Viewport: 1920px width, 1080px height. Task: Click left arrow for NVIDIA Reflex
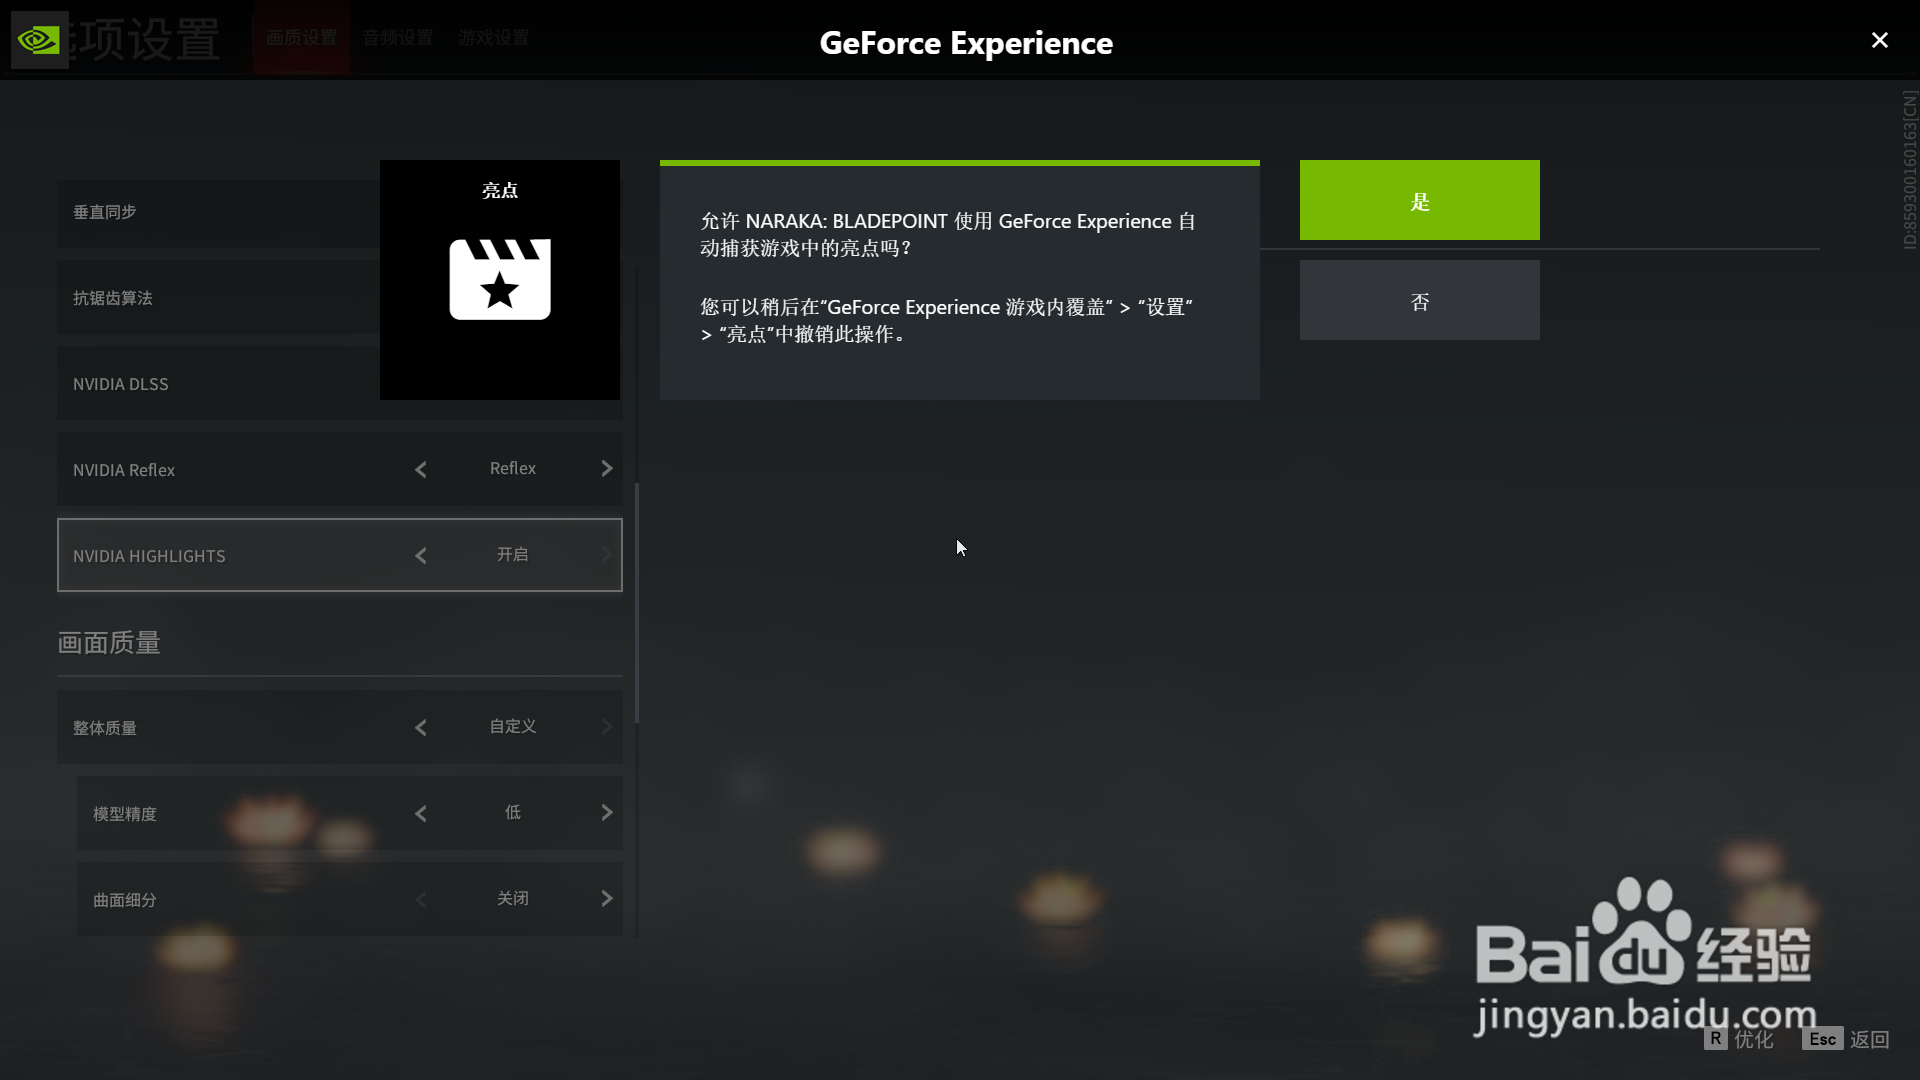(421, 469)
